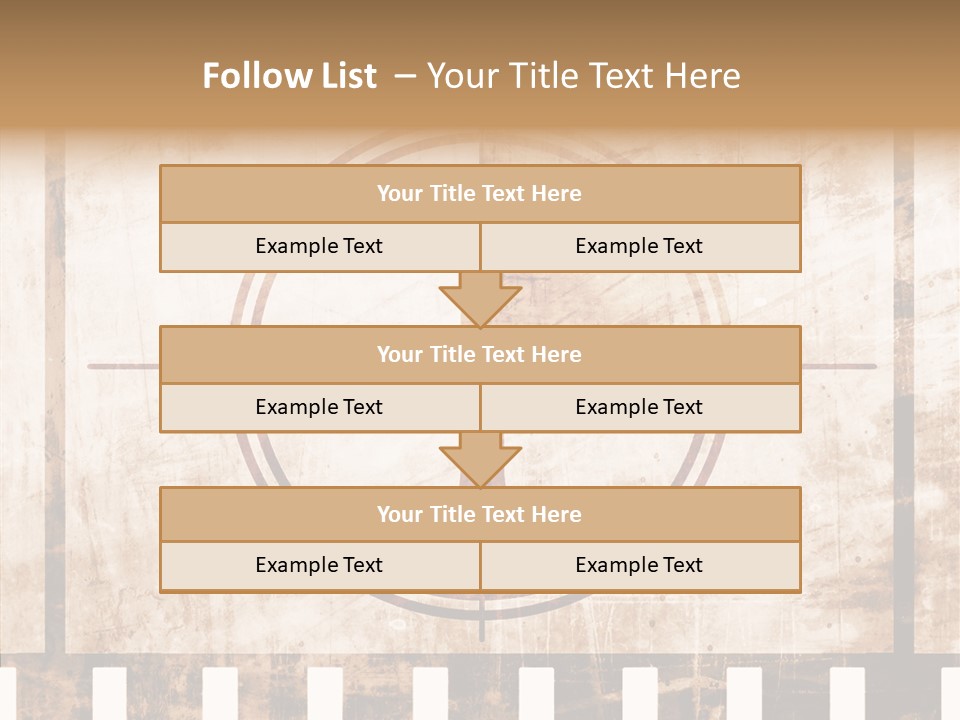This screenshot has width=960, height=720.
Task: Click the second downward arrow between blocks
Action: coord(480,460)
